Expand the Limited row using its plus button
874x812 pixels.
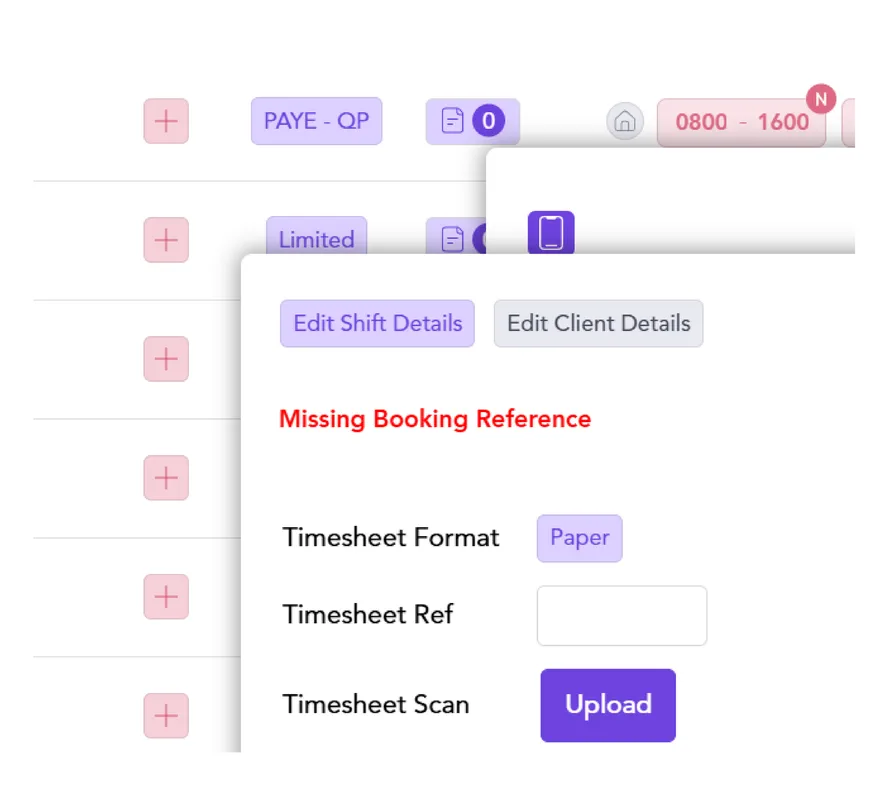(166, 240)
